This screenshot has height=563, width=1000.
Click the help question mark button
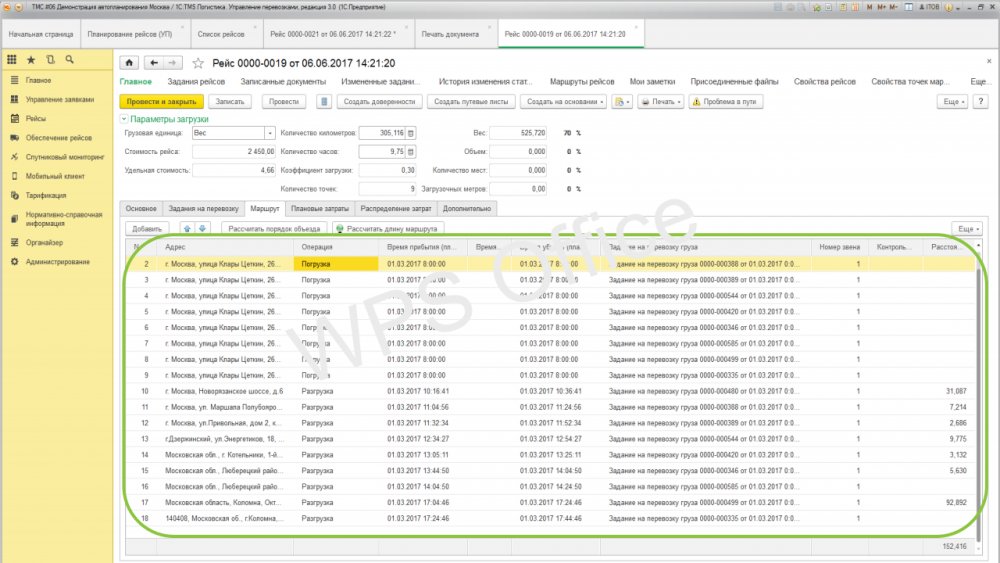[x=980, y=101]
